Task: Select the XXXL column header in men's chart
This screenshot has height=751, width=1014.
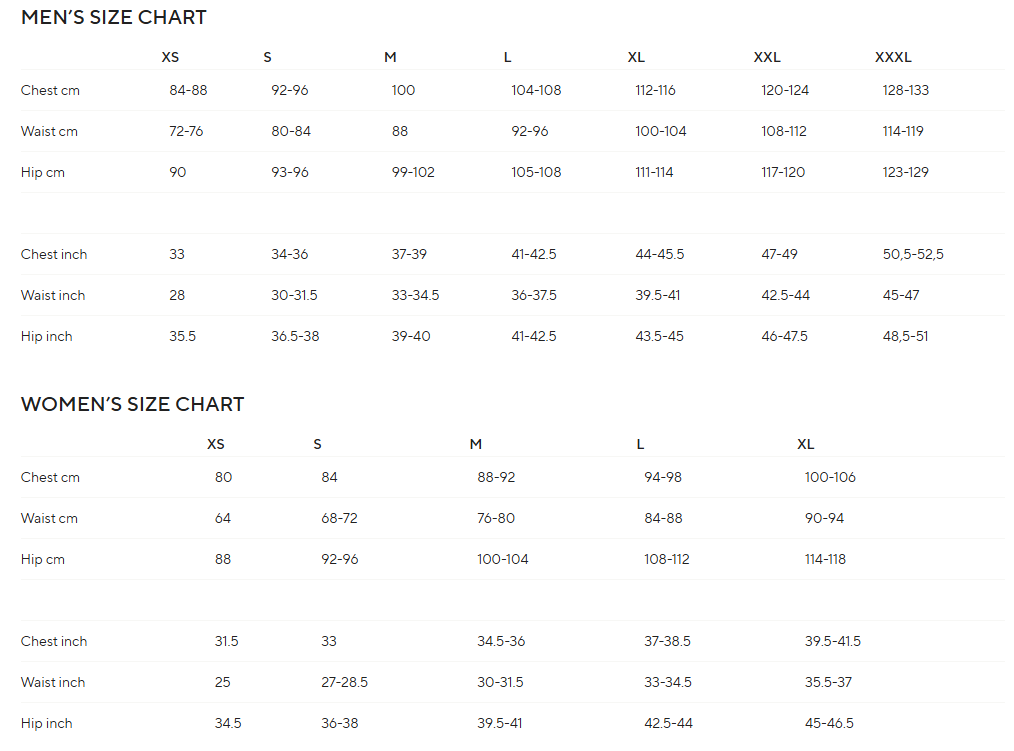Action: click(893, 57)
